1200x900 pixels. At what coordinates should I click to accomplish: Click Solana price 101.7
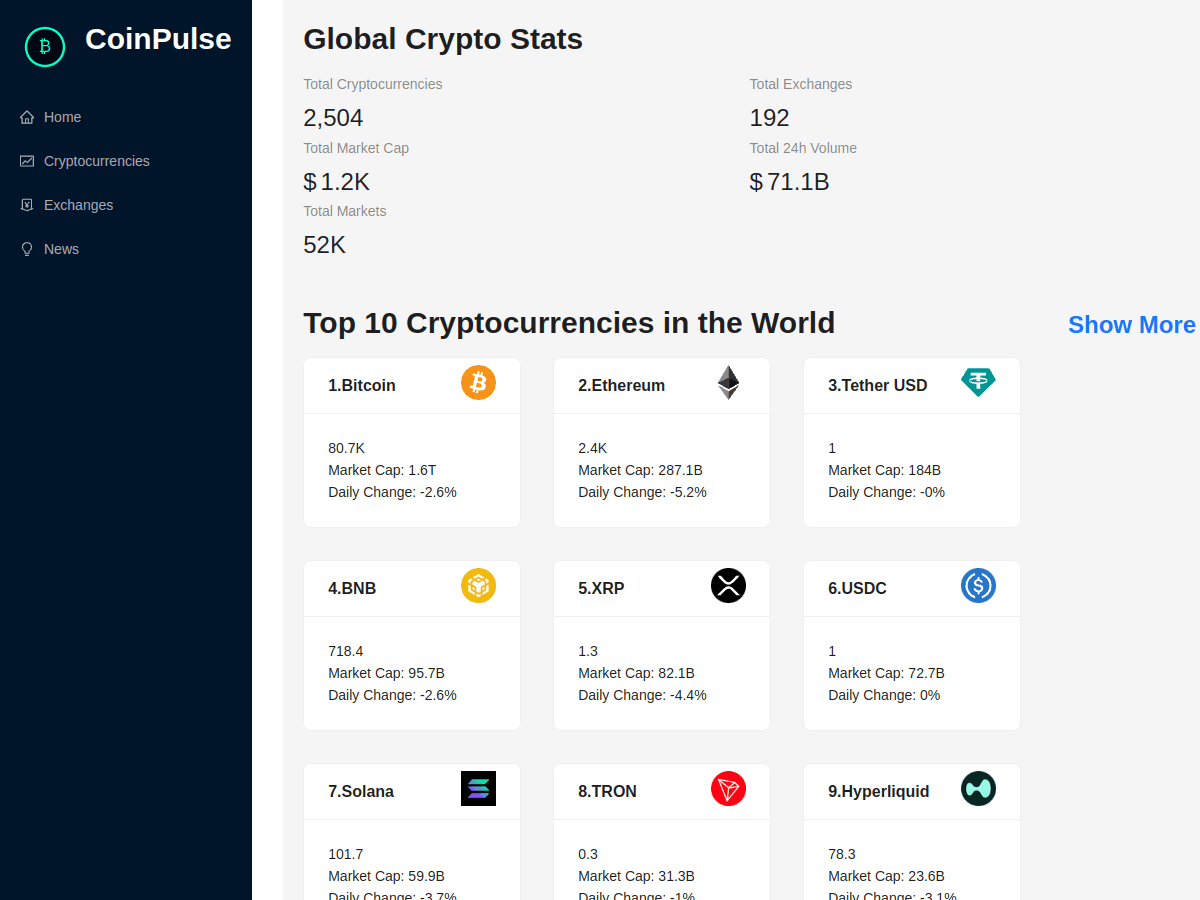pos(346,854)
